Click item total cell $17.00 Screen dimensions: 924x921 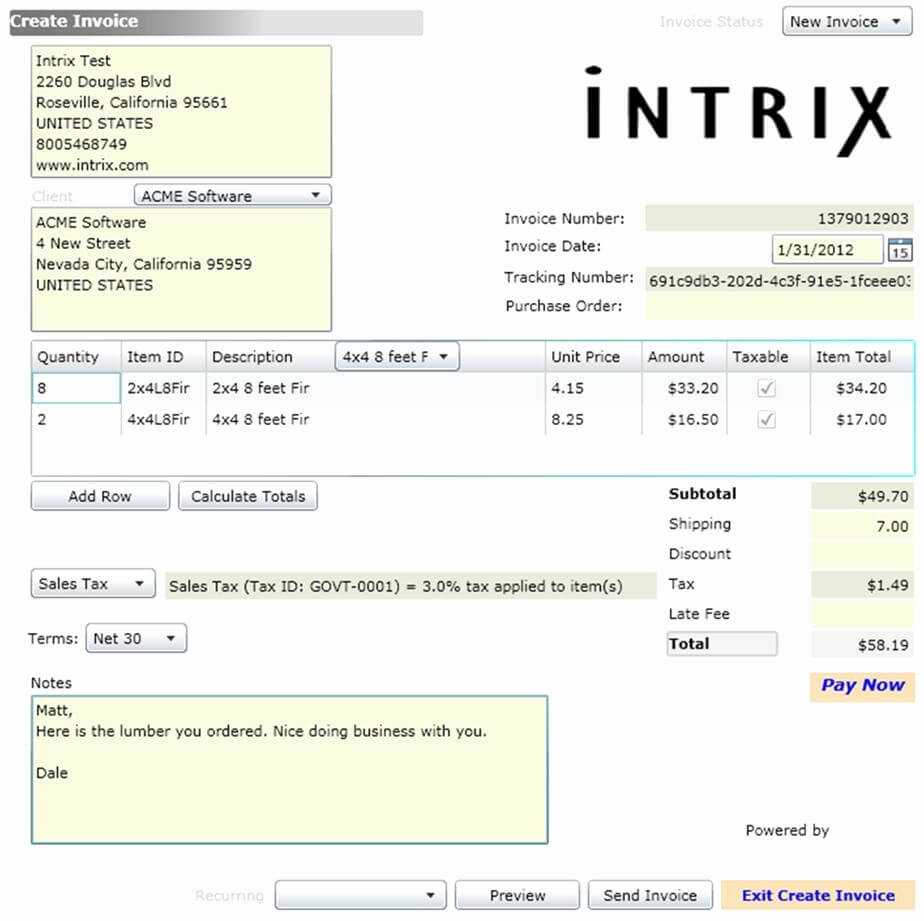click(x=862, y=420)
